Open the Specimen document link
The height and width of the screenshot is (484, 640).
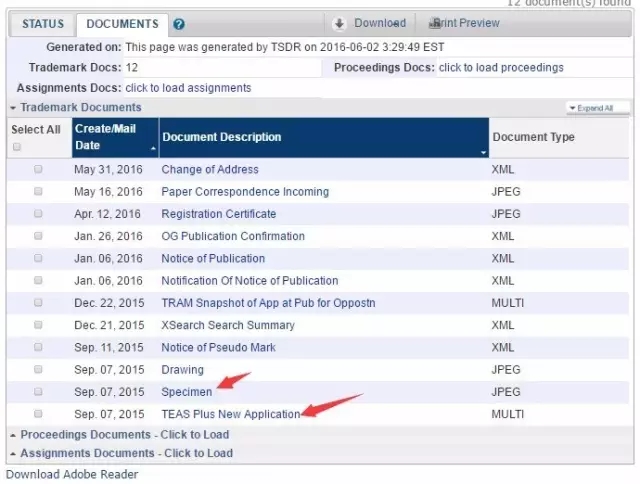click(187, 392)
